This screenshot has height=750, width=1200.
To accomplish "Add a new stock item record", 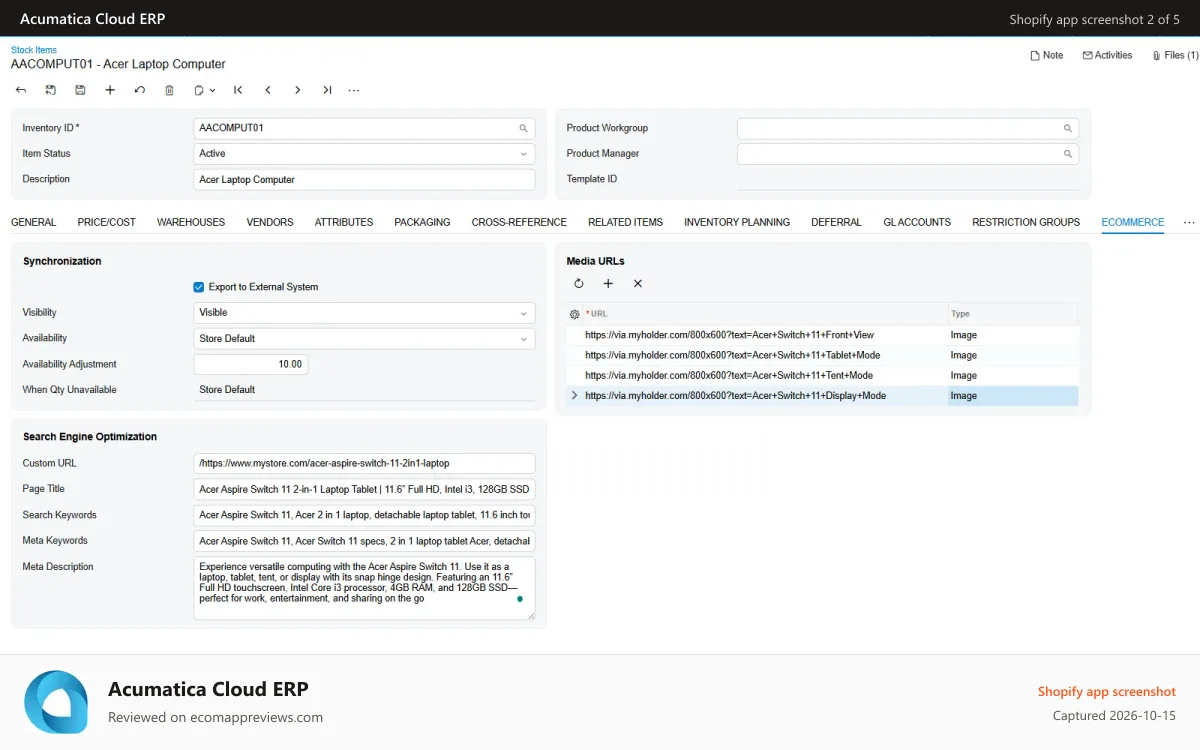I will click(110, 90).
